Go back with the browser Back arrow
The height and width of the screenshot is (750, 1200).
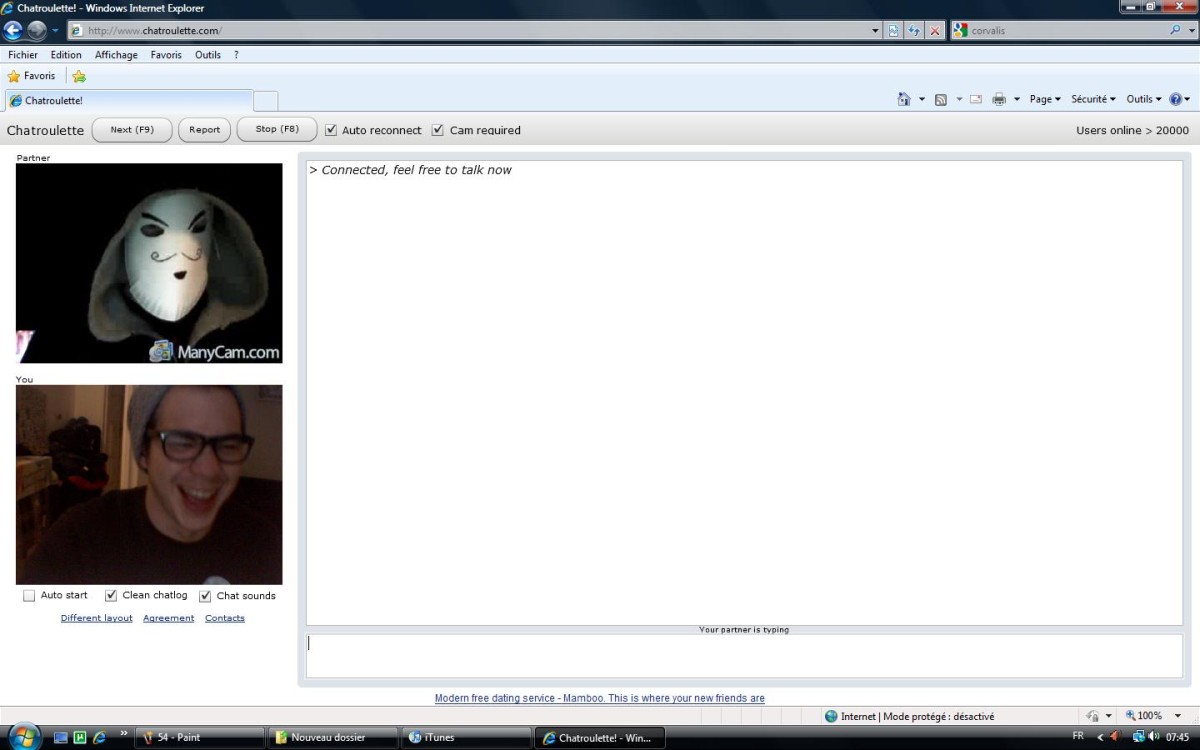(14, 30)
